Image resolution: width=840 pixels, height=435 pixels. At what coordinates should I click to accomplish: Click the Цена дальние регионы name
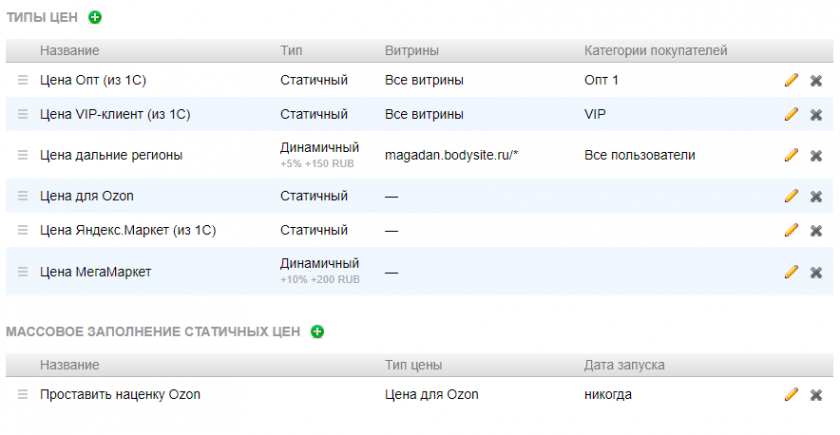pos(111,155)
